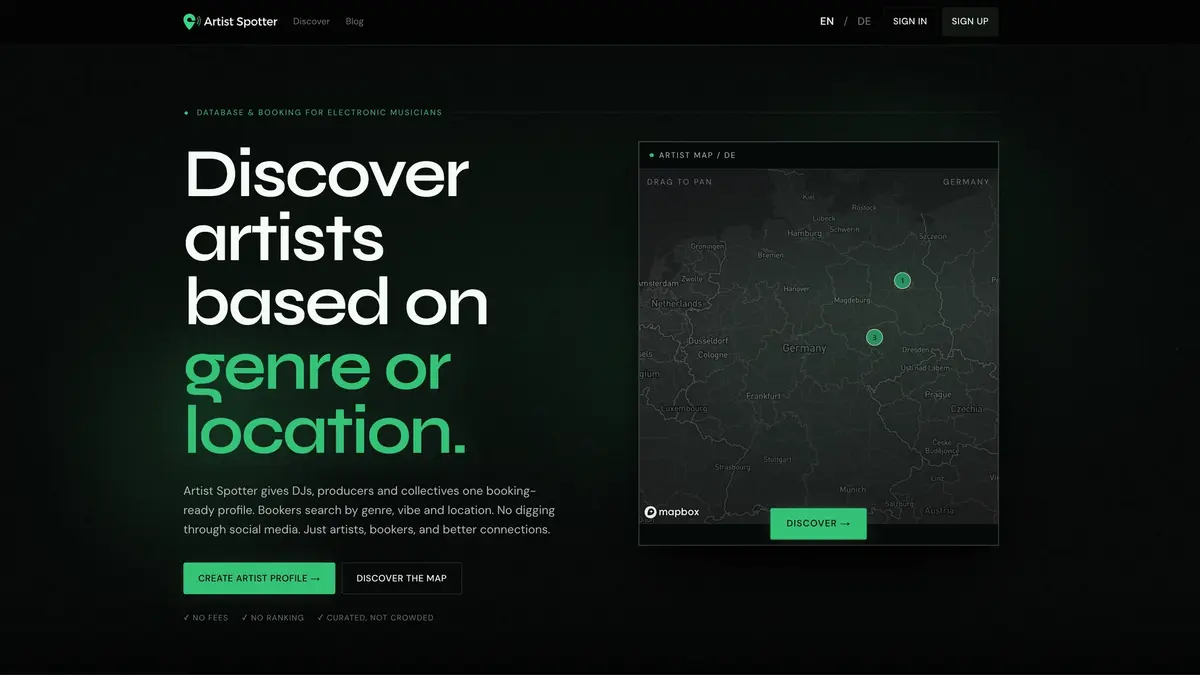Switch language to EN
This screenshot has height=675, width=1200.
point(827,21)
